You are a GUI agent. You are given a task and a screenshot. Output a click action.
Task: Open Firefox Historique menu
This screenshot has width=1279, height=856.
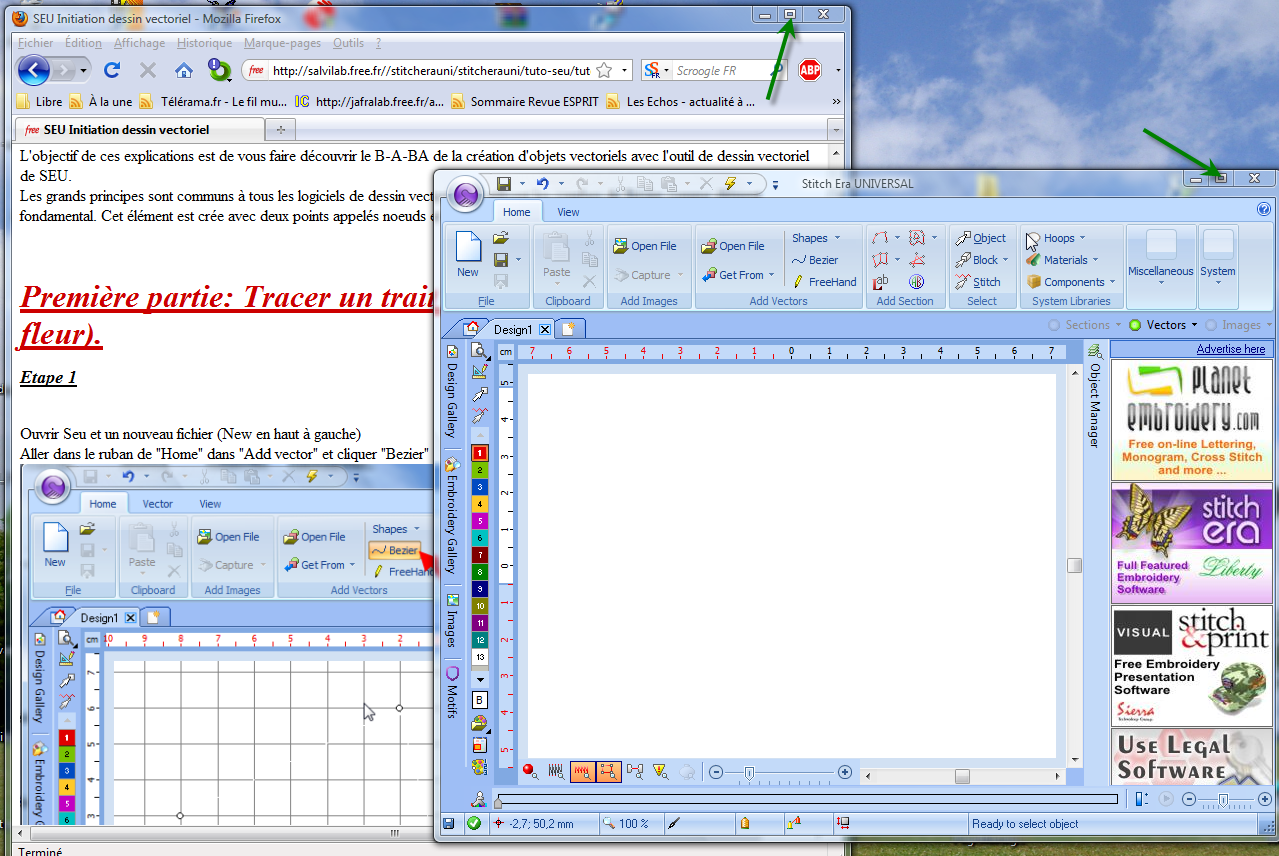pos(204,43)
